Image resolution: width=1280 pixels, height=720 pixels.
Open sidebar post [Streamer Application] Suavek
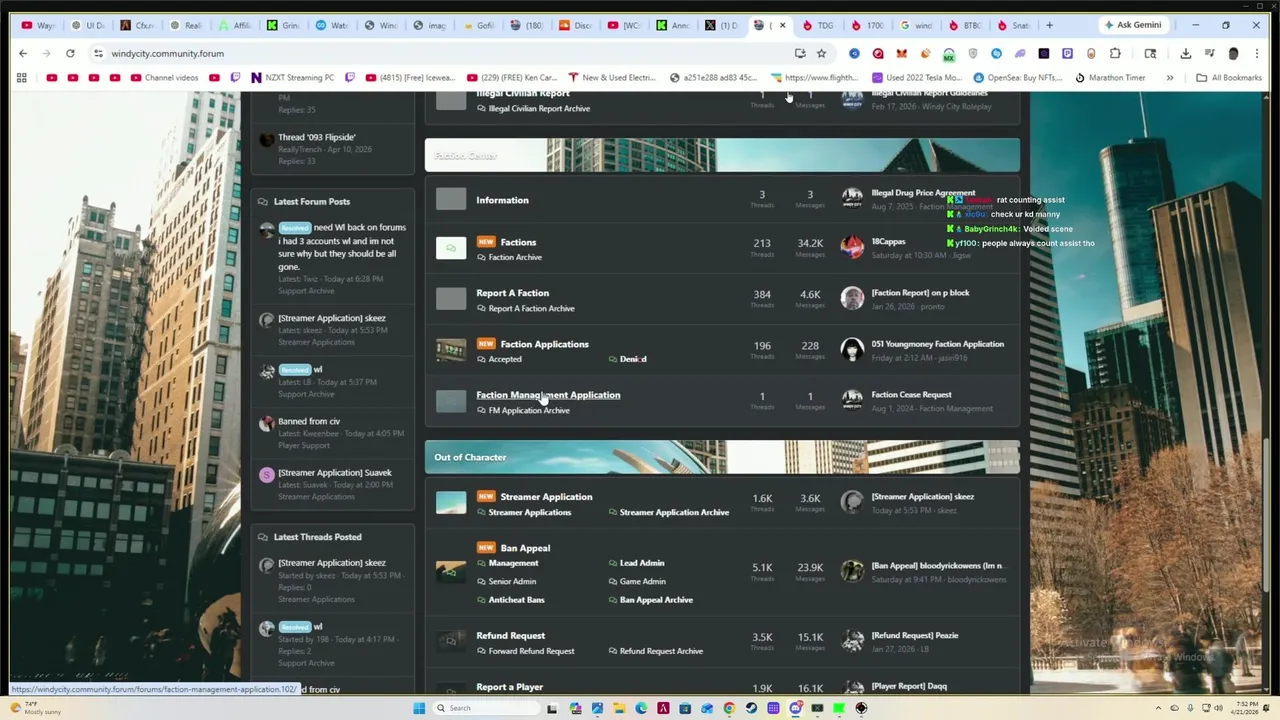tap(335, 473)
